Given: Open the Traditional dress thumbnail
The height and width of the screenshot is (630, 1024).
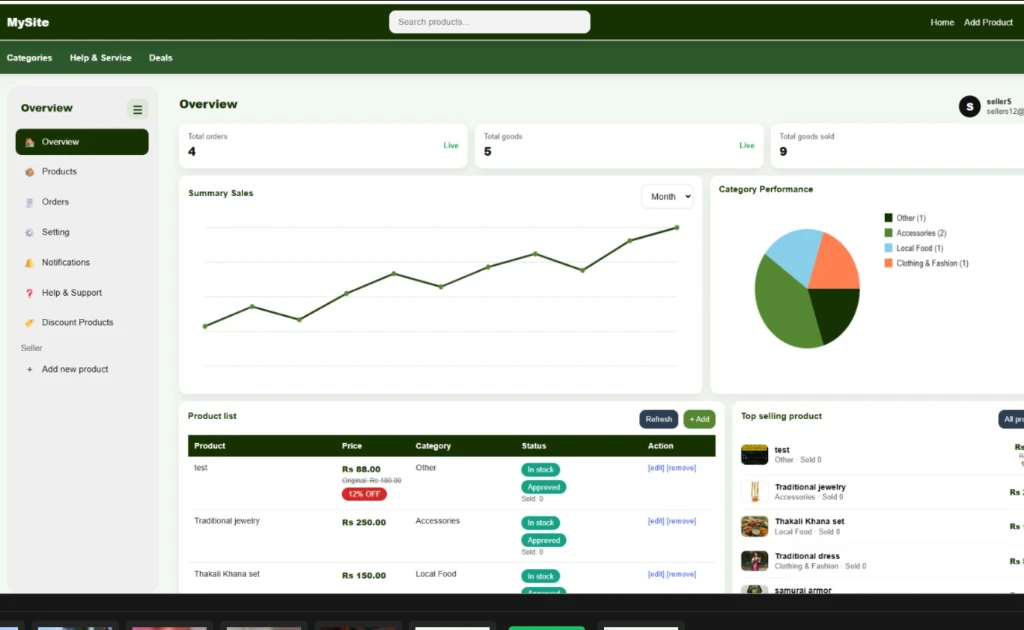Looking at the screenshot, I should [x=754, y=561].
